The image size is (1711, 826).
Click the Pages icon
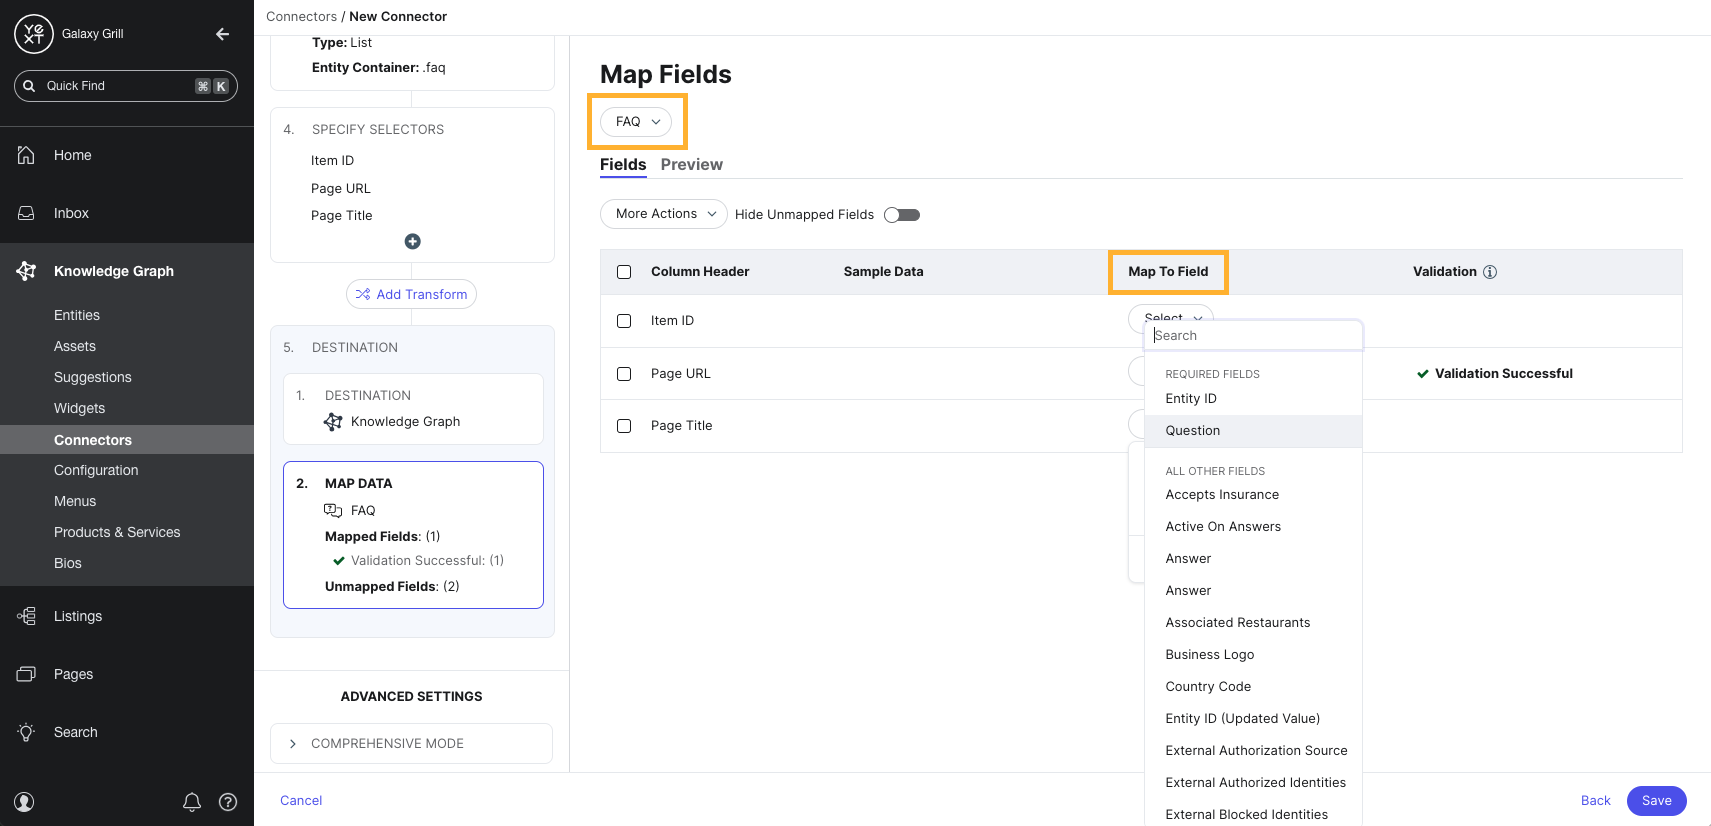point(26,674)
